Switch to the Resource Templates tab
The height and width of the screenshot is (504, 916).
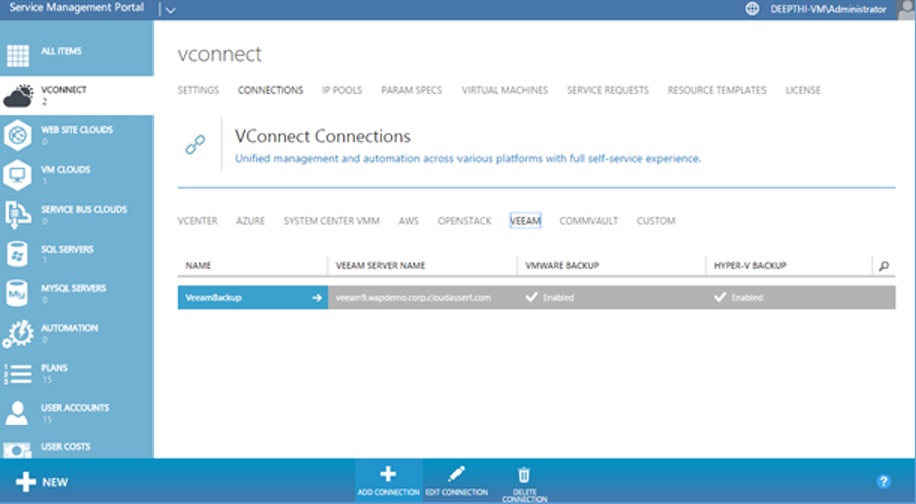[x=717, y=90]
